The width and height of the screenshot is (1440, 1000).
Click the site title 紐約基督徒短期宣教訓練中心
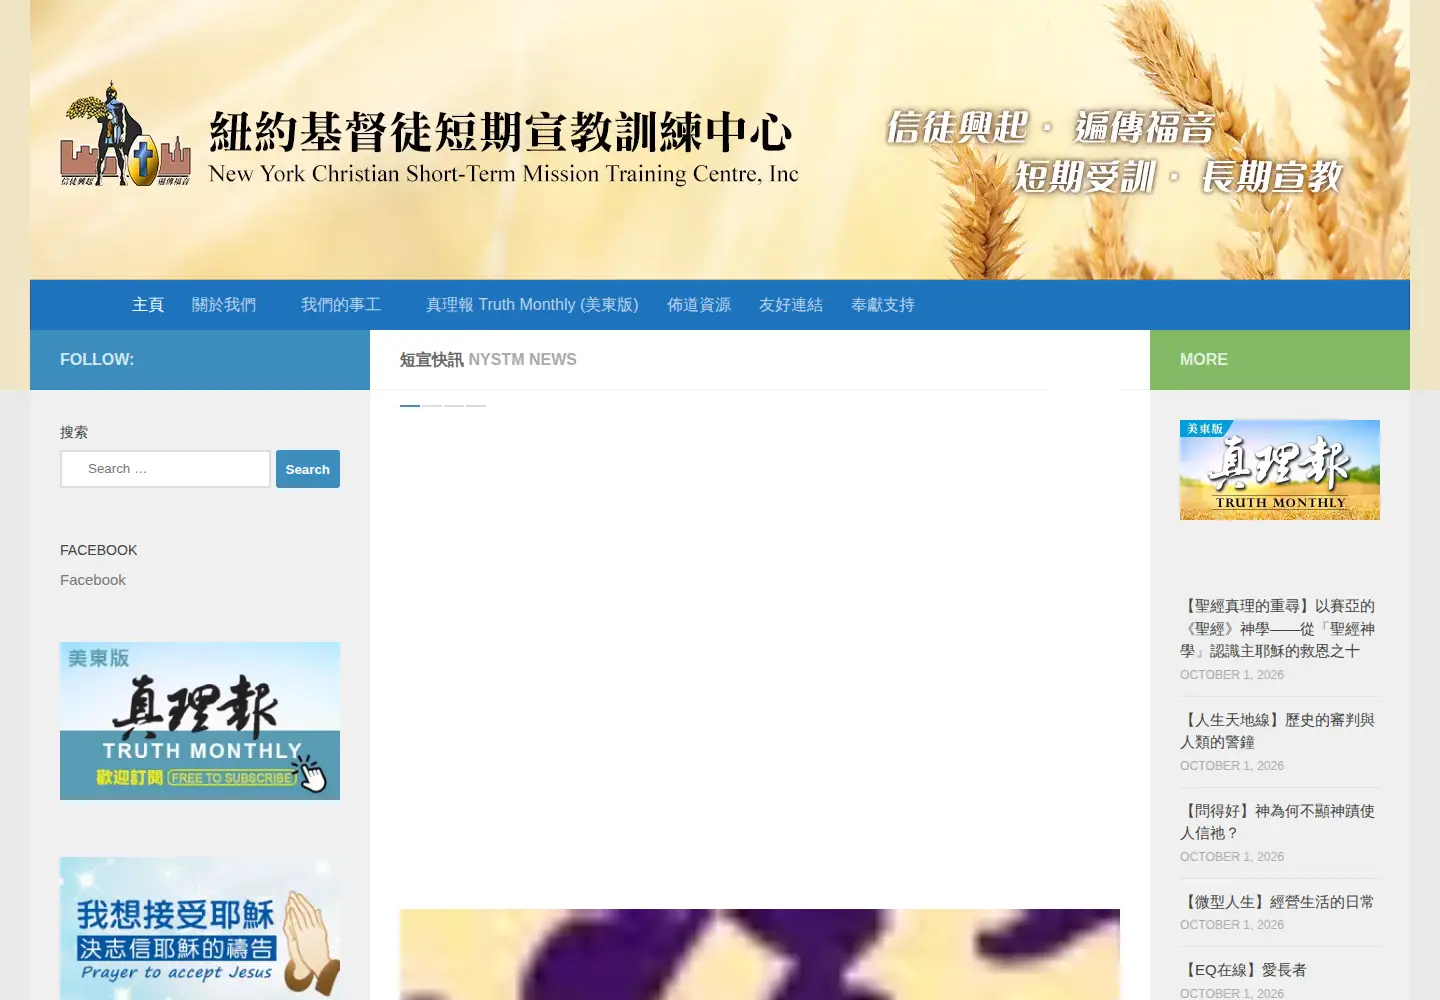coord(501,132)
